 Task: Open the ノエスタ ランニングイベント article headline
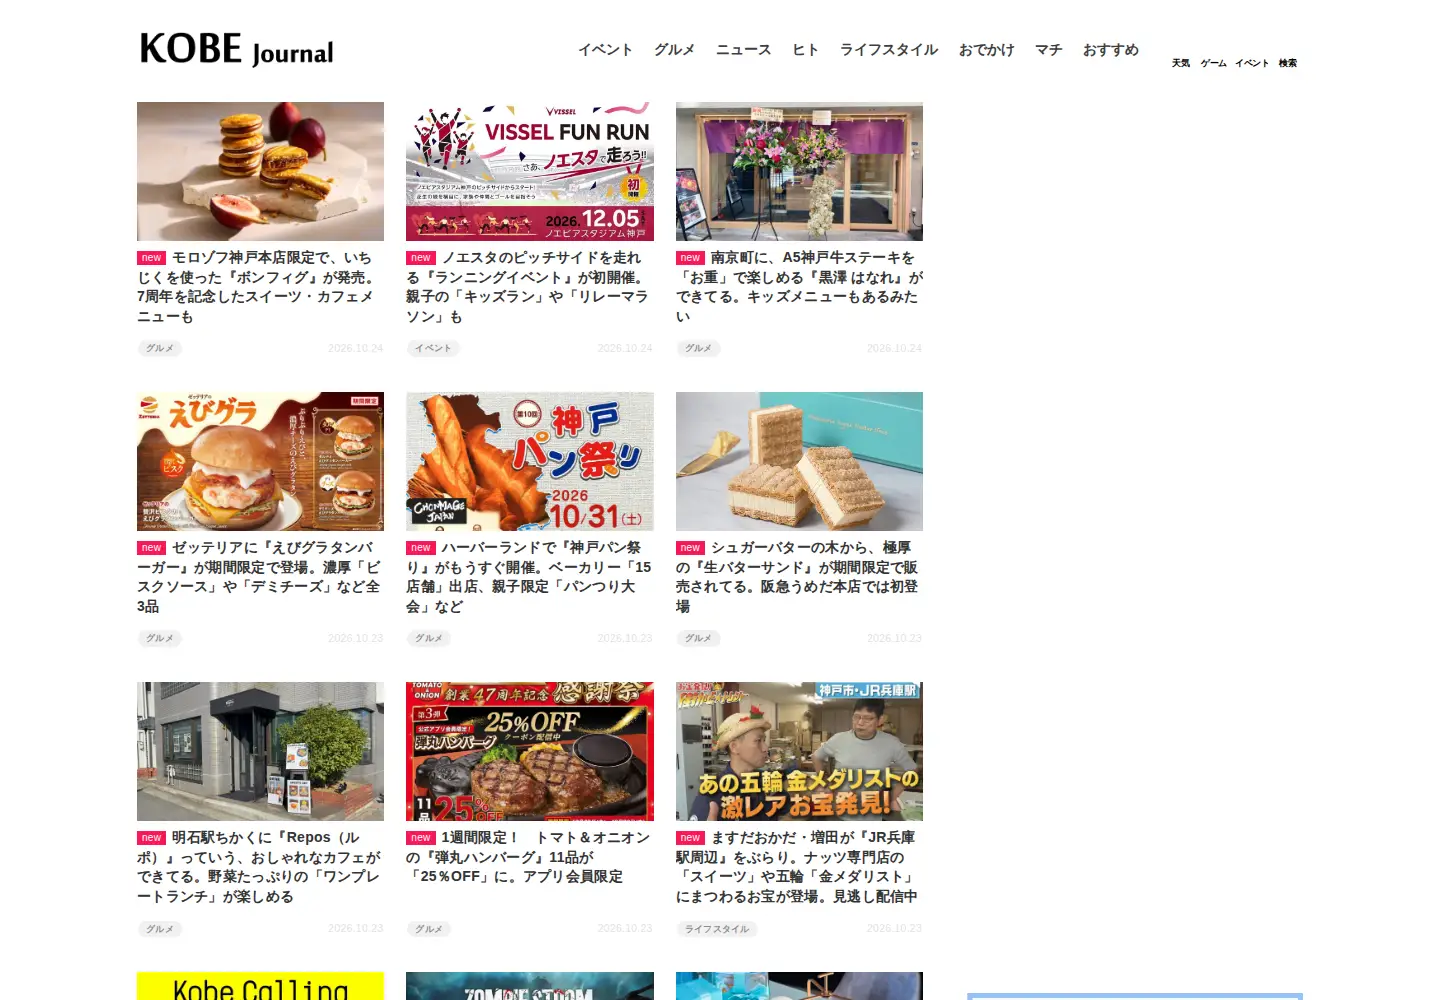pyautogui.click(x=527, y=287)
